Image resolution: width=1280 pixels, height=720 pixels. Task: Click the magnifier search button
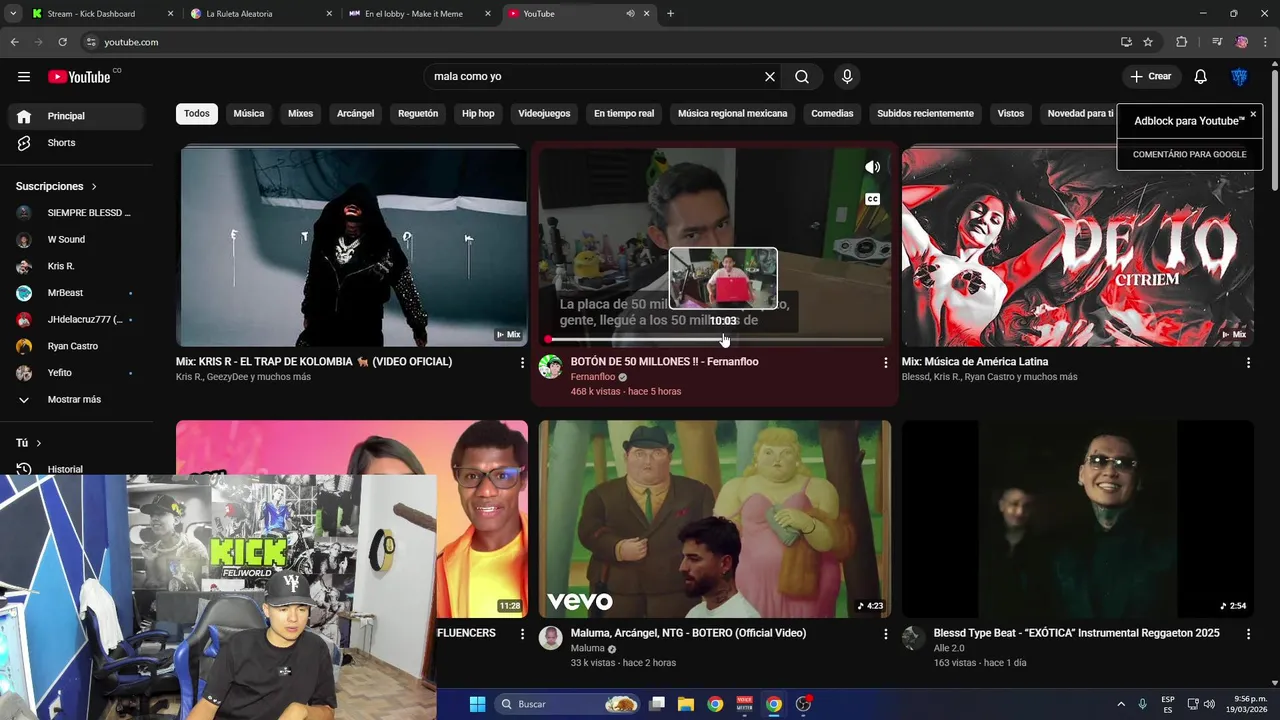tap(802, 77)
